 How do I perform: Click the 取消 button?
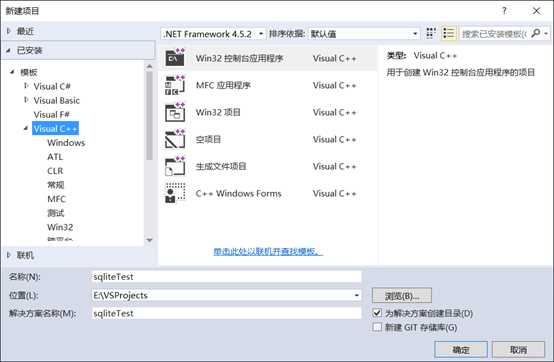518,350
